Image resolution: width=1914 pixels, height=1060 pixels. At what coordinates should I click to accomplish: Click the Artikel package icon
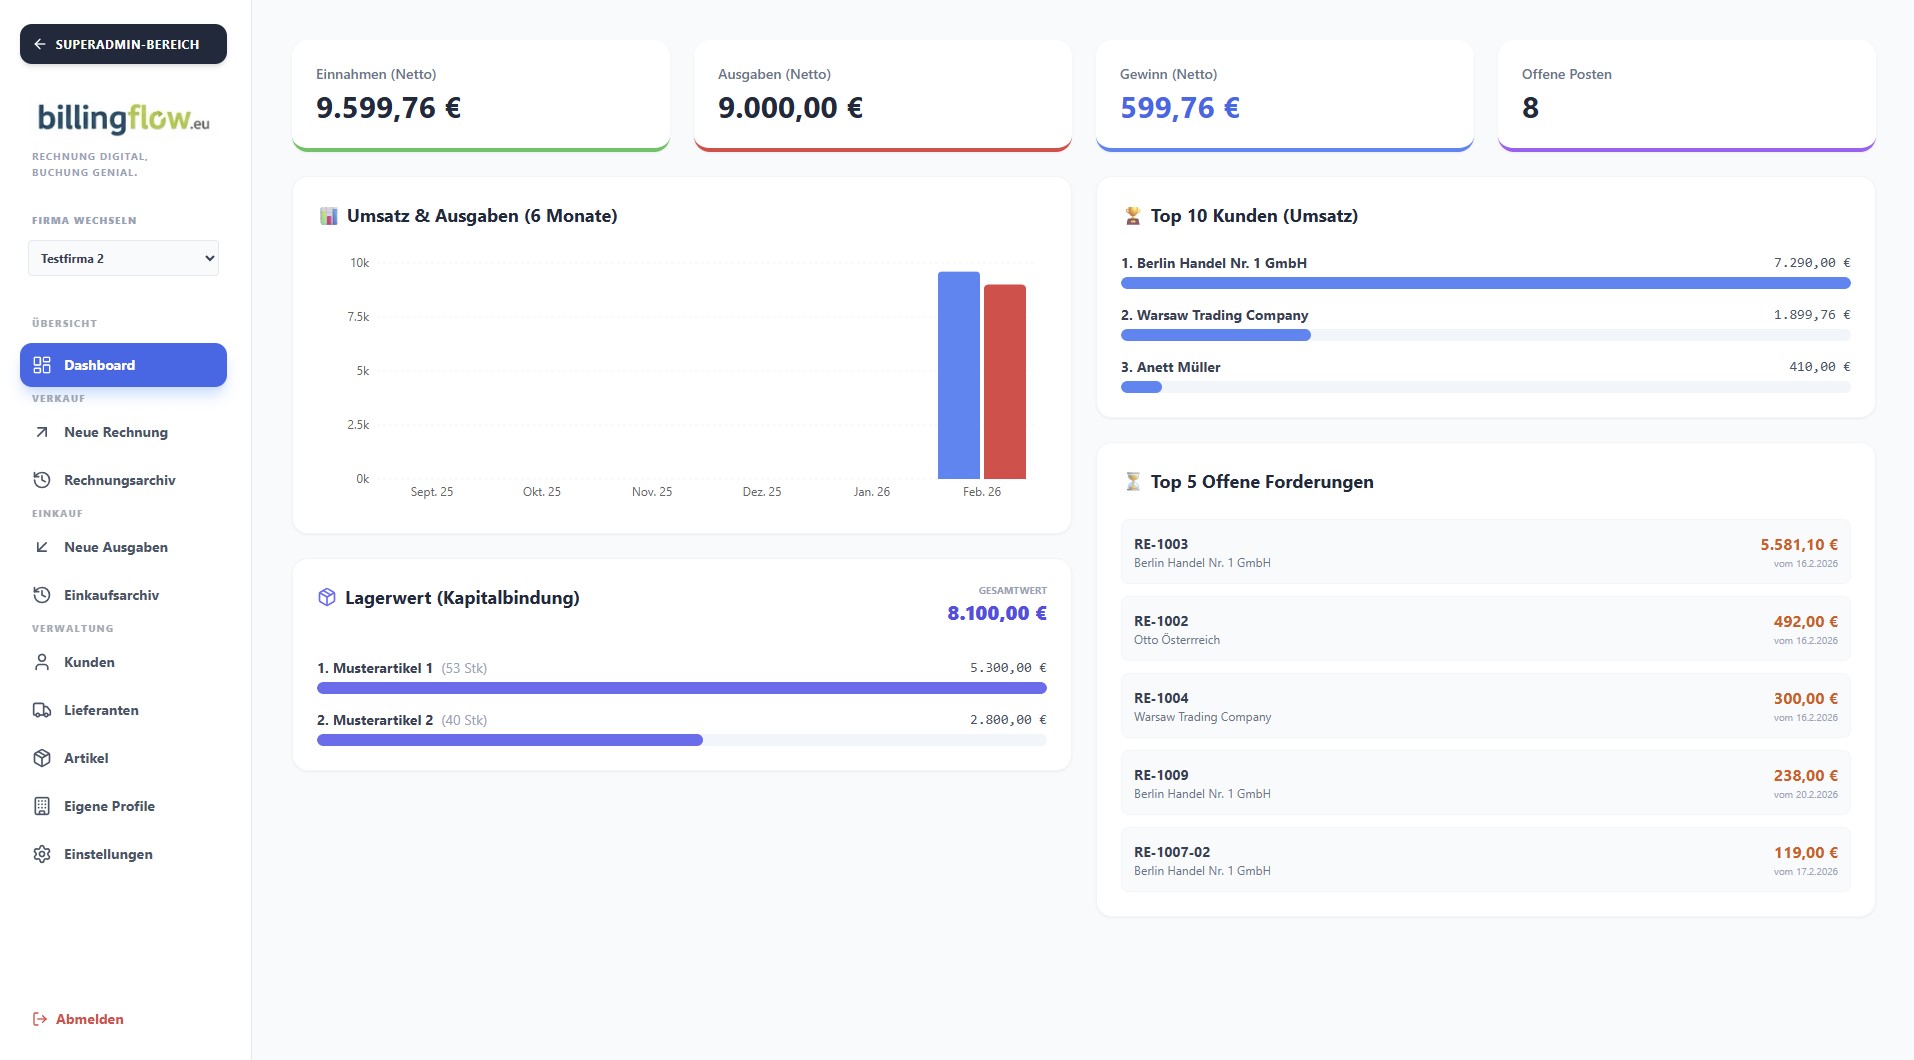click(x=41, y=758)
